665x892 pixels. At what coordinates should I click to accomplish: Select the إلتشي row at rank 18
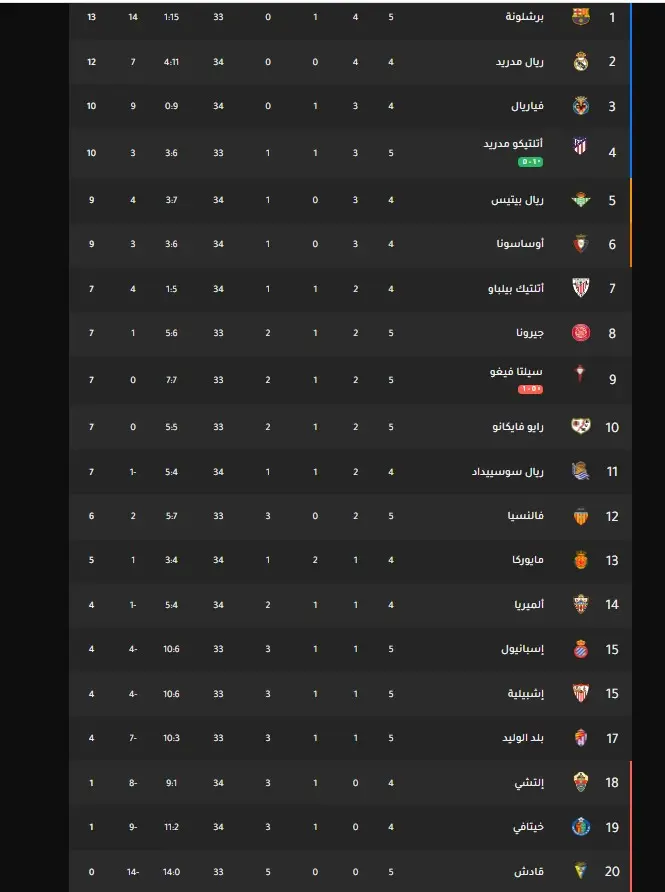[x=350, y=783]
